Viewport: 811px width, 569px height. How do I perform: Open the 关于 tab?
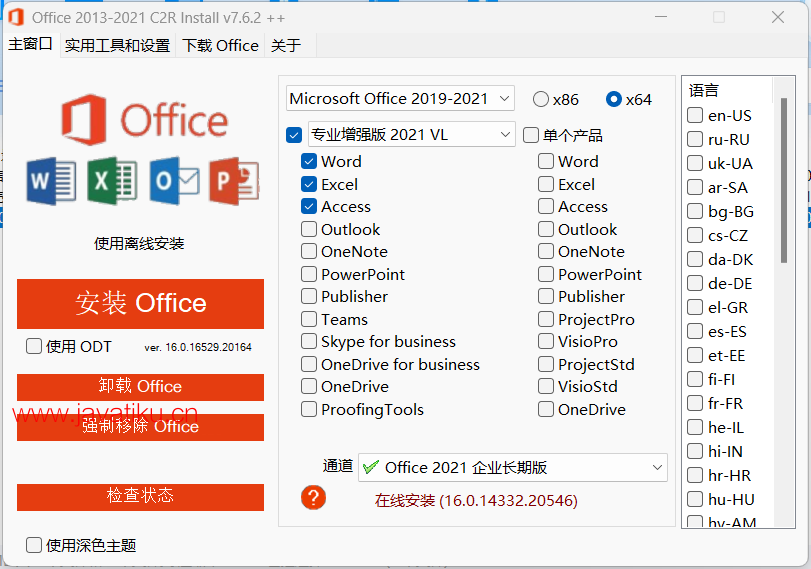click(286, 46)
